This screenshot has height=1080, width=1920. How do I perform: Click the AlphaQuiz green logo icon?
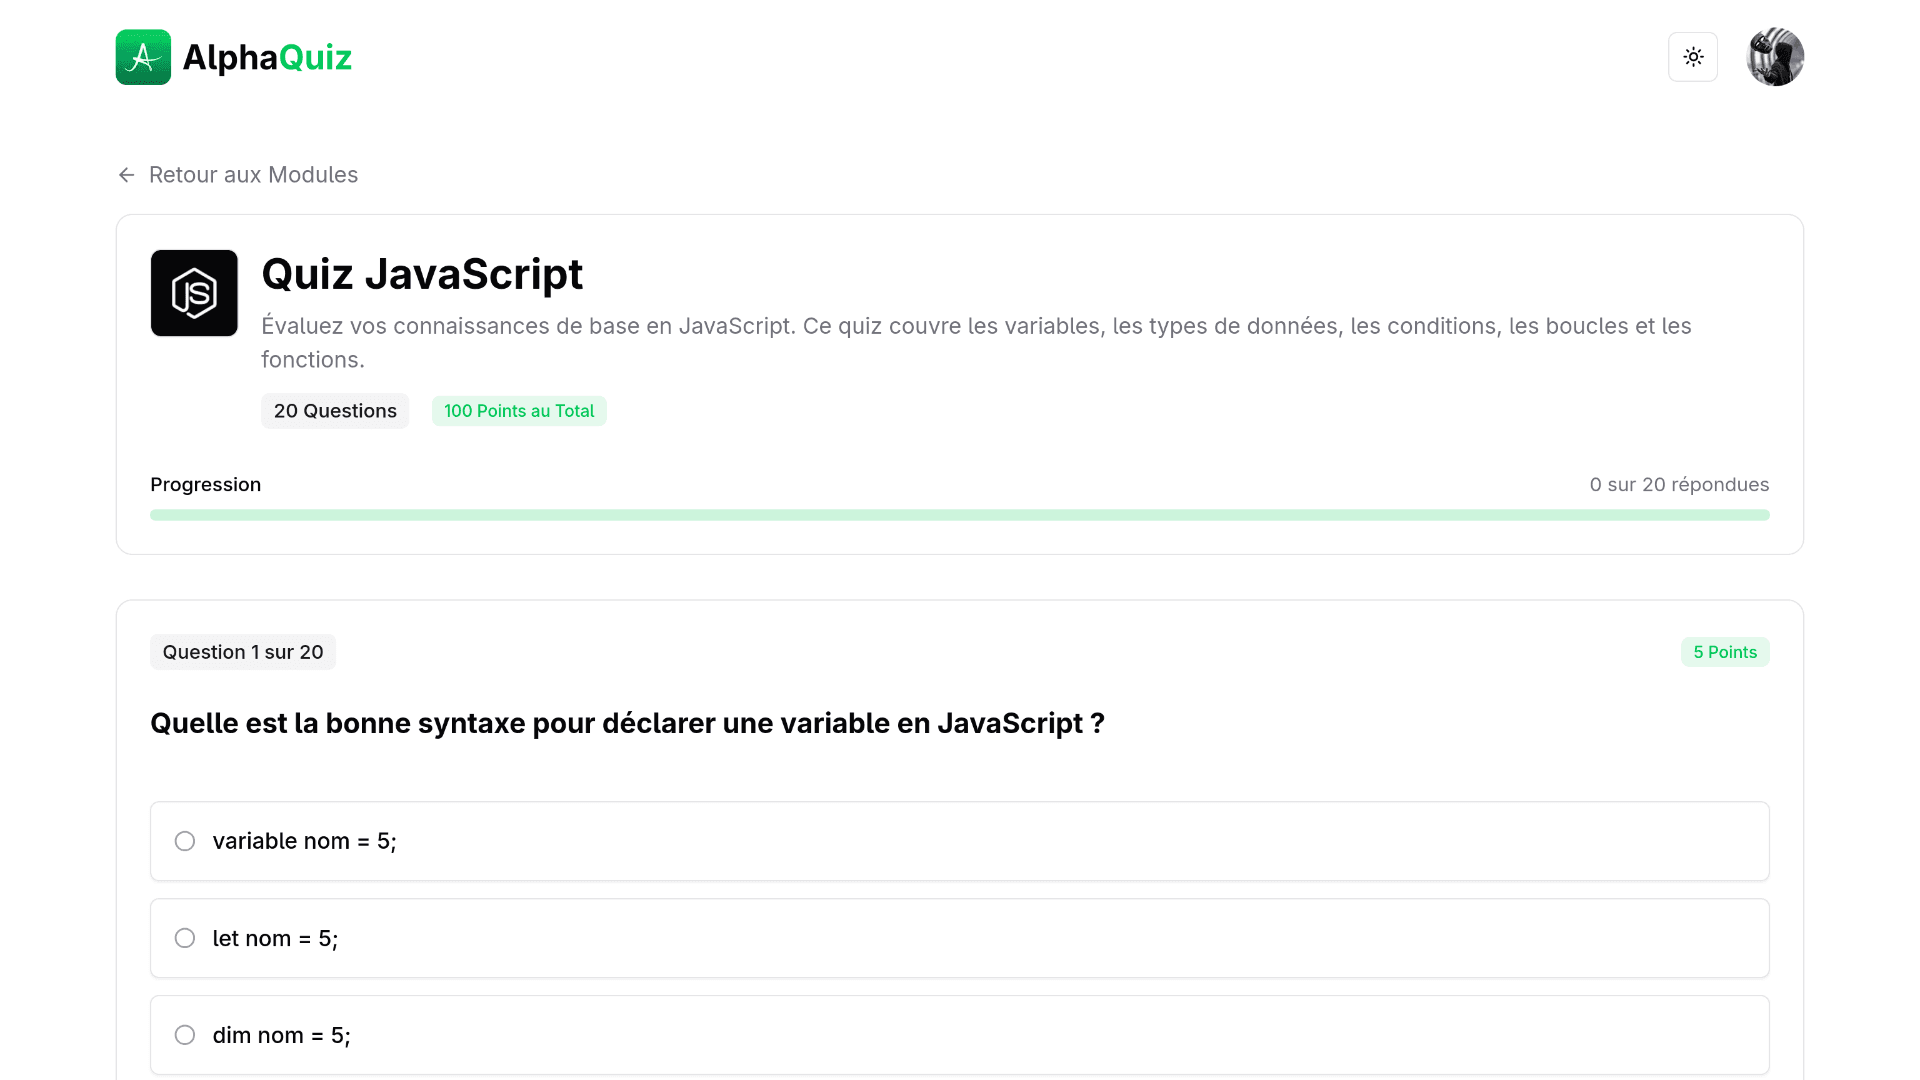point(143,57)
